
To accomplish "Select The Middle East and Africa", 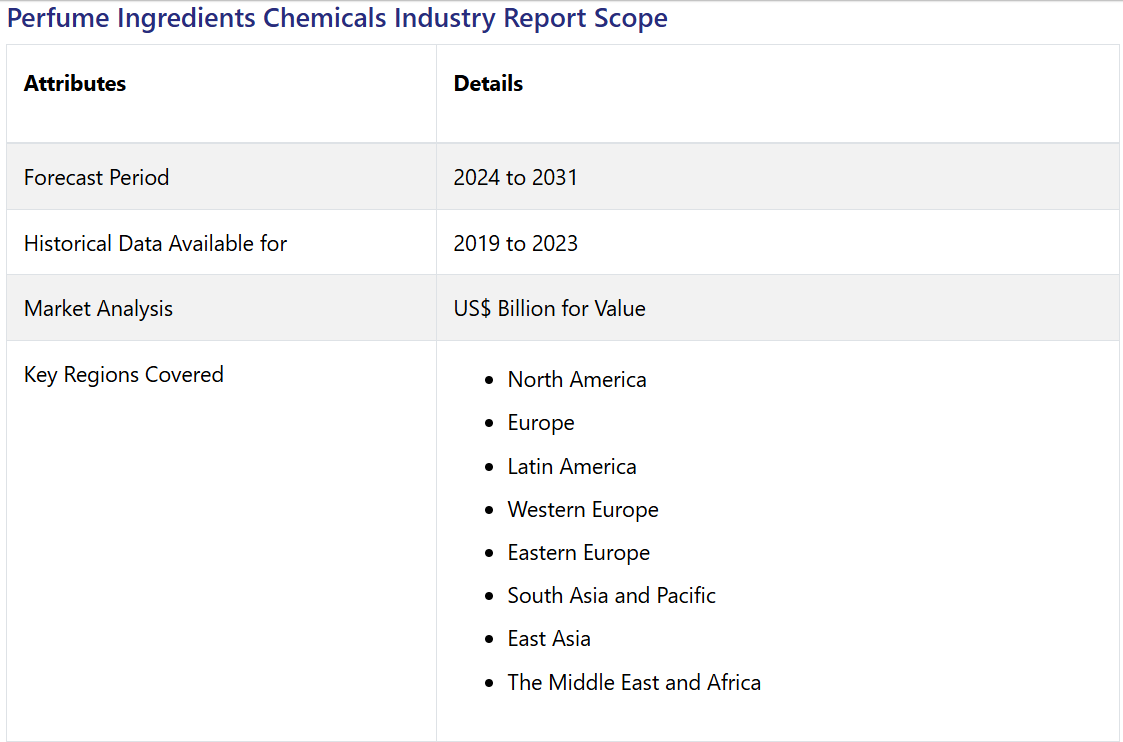I will pyautogui.click(x=634, y=682).
